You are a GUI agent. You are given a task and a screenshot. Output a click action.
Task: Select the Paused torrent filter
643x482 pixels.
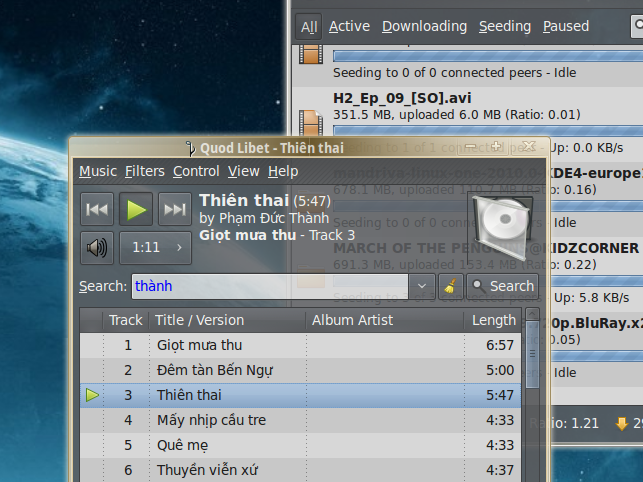(x=566, y=26)
